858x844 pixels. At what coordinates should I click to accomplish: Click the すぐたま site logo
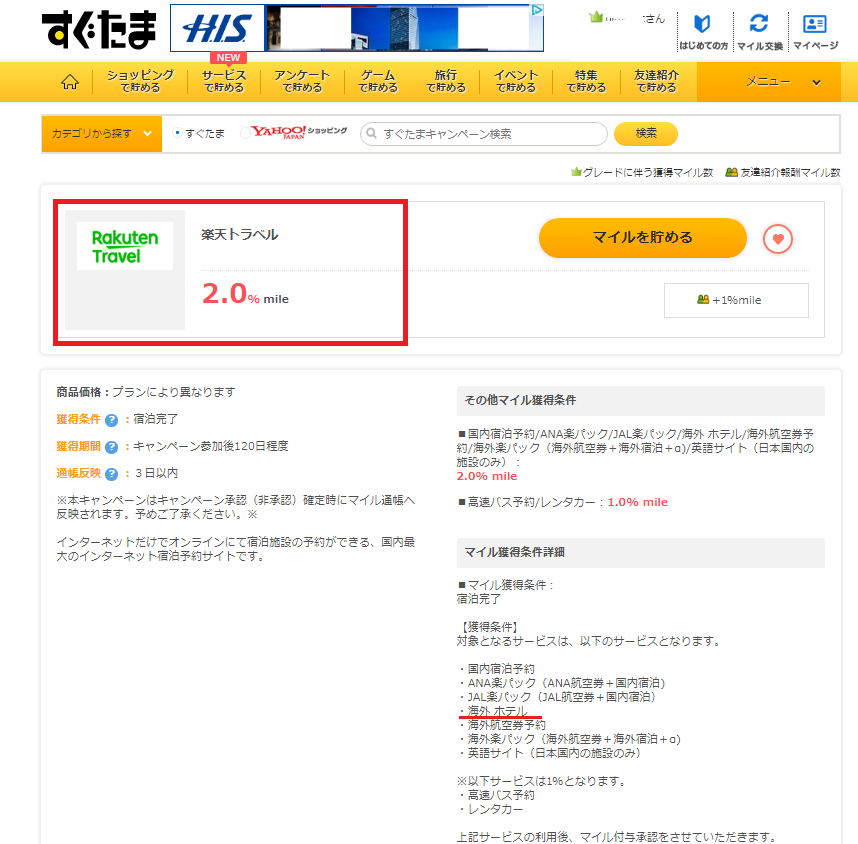point(98,30)
